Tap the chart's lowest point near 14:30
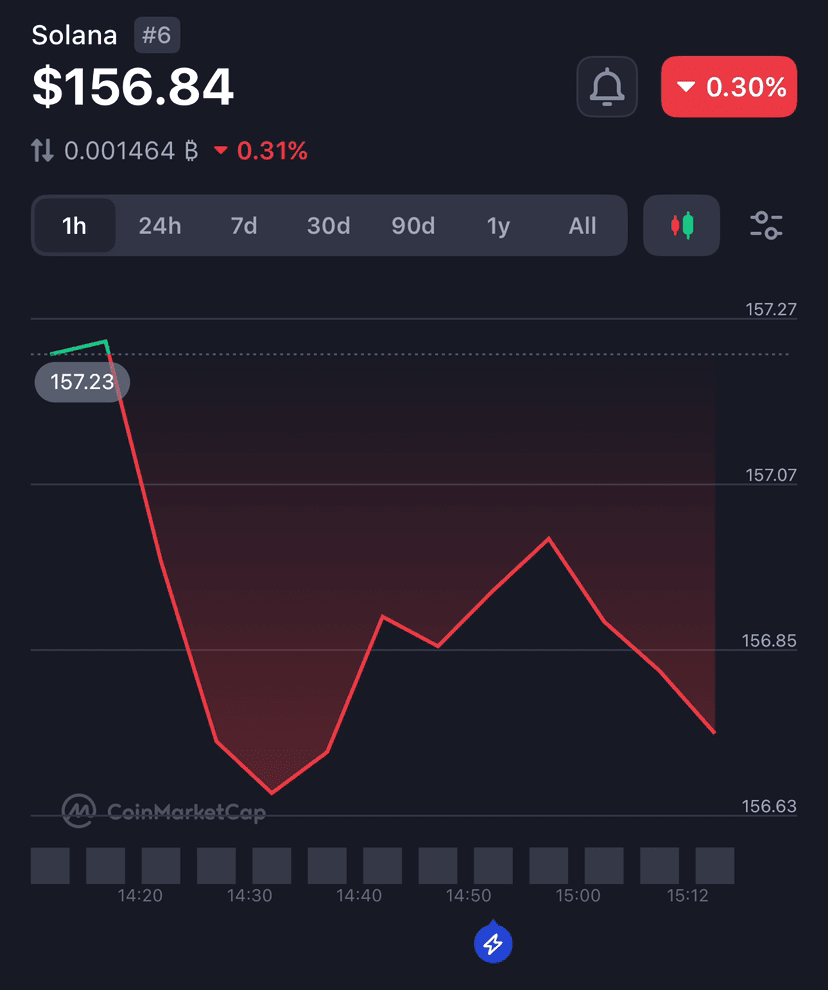 point(272,792)
